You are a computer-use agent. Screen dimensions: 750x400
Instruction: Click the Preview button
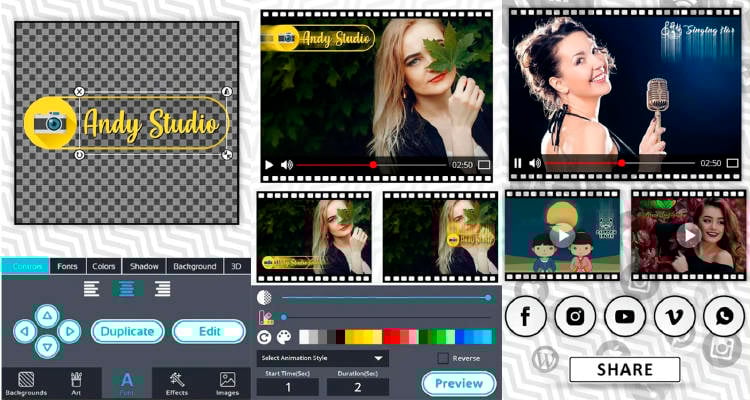[458, 383]
